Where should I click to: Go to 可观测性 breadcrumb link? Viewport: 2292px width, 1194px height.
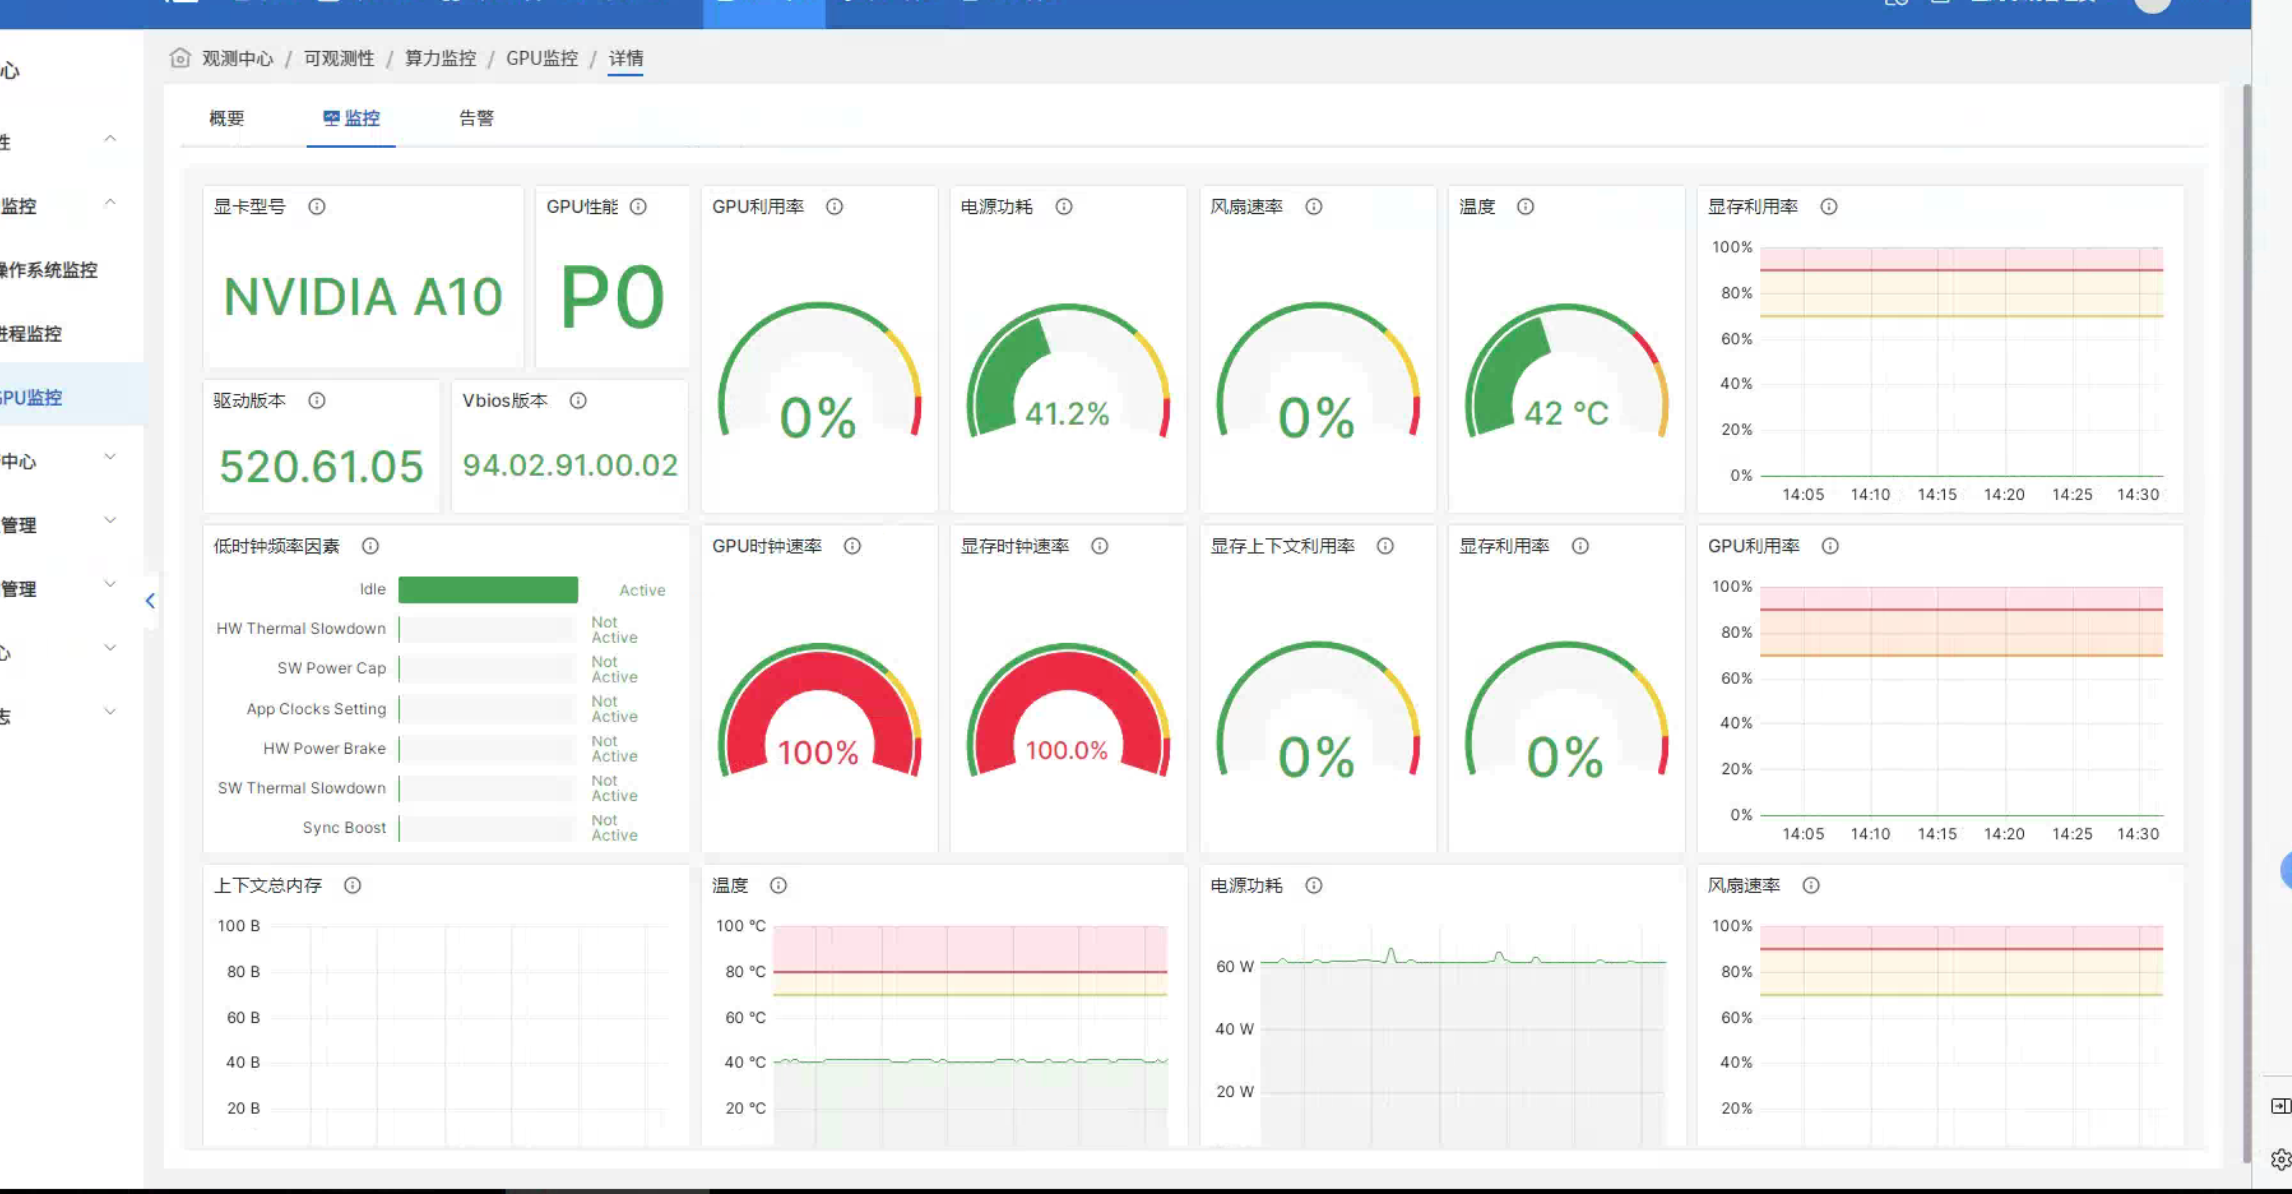(x=339, y=58)
